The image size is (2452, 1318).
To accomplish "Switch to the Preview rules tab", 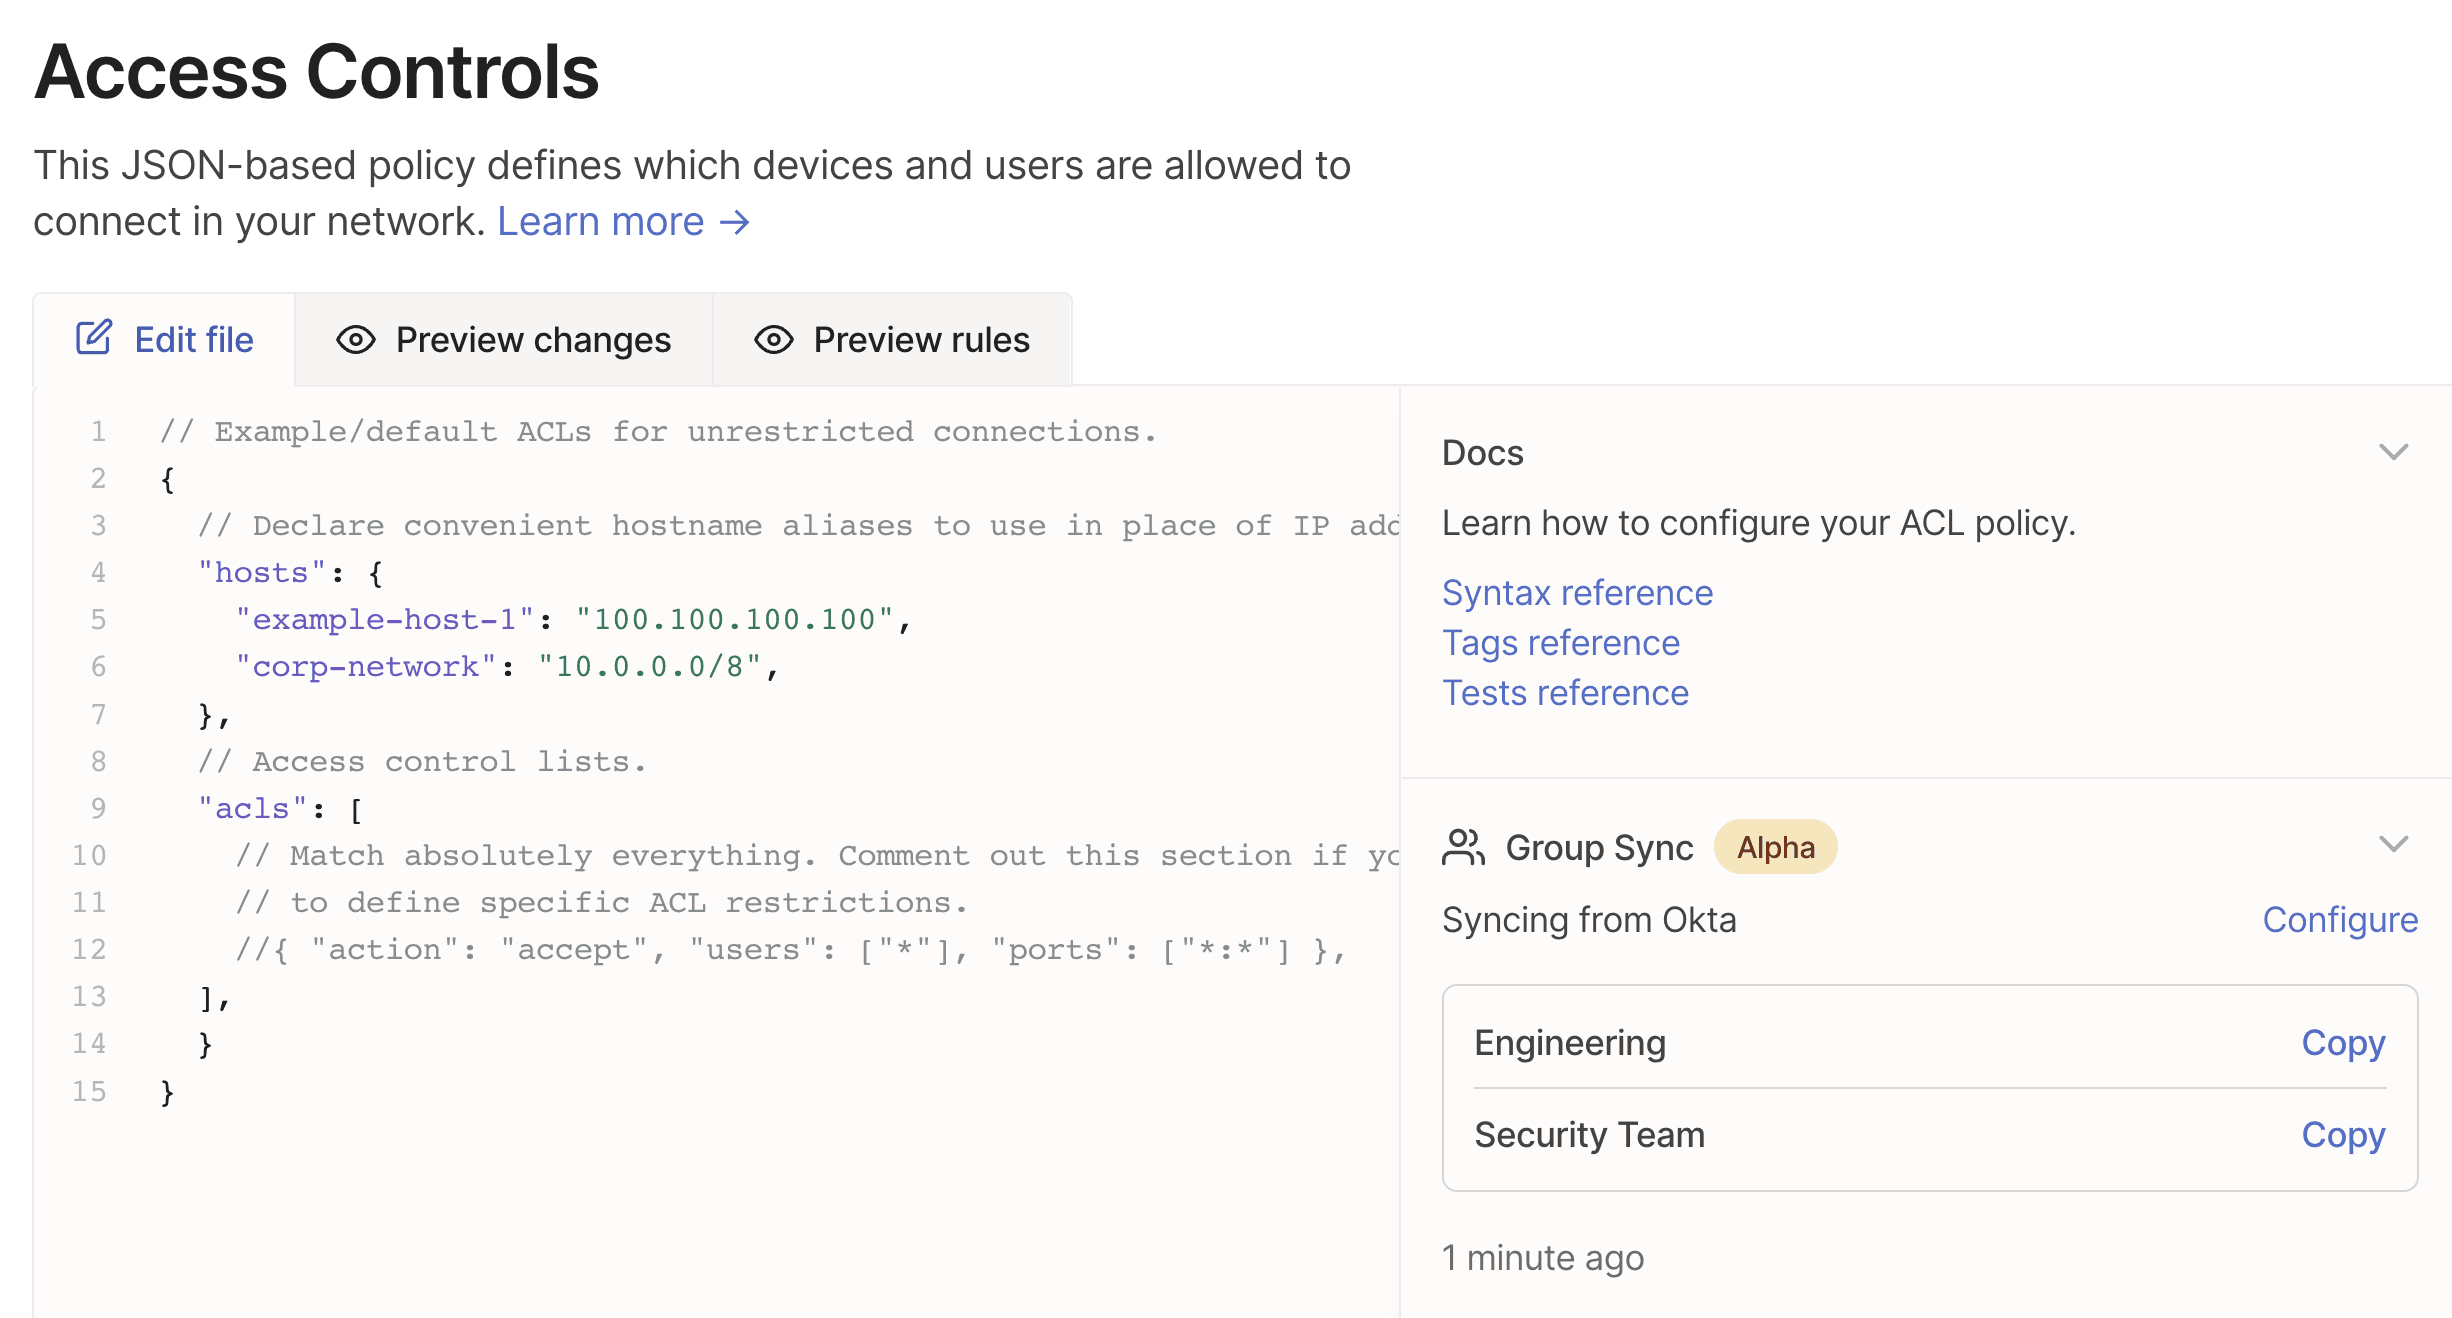I will click(x=921, y=340).
